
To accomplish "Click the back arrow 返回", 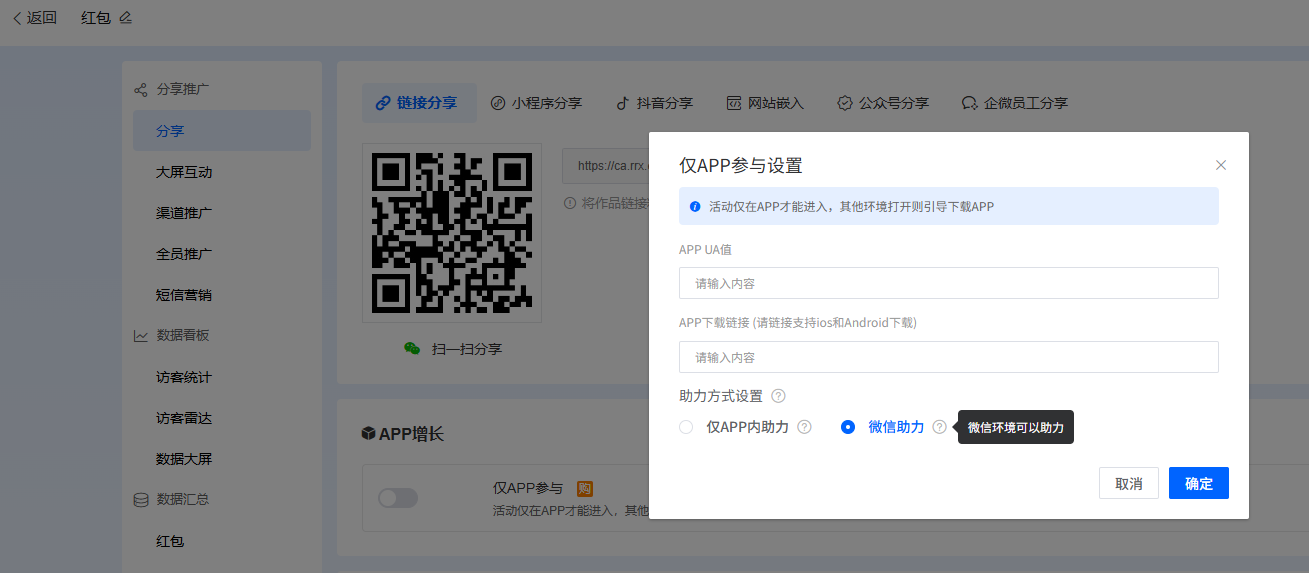I will [34, 18].
